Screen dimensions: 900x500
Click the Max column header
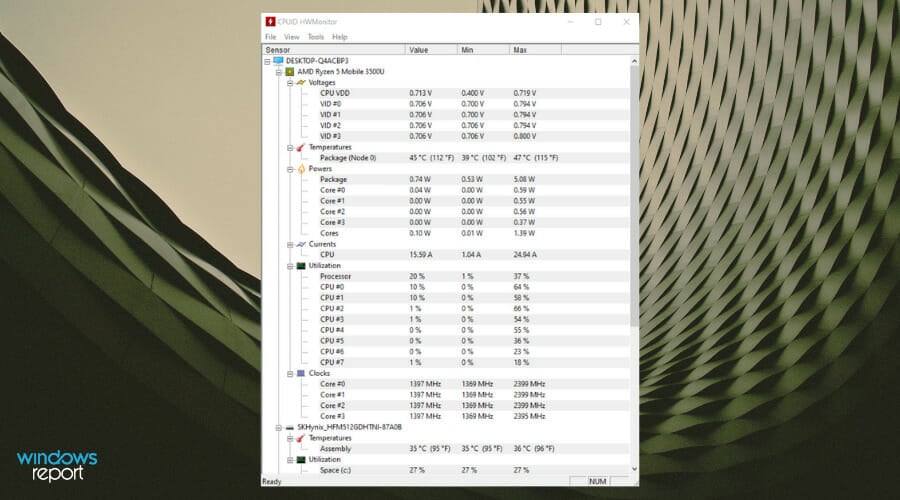(535, 50)
